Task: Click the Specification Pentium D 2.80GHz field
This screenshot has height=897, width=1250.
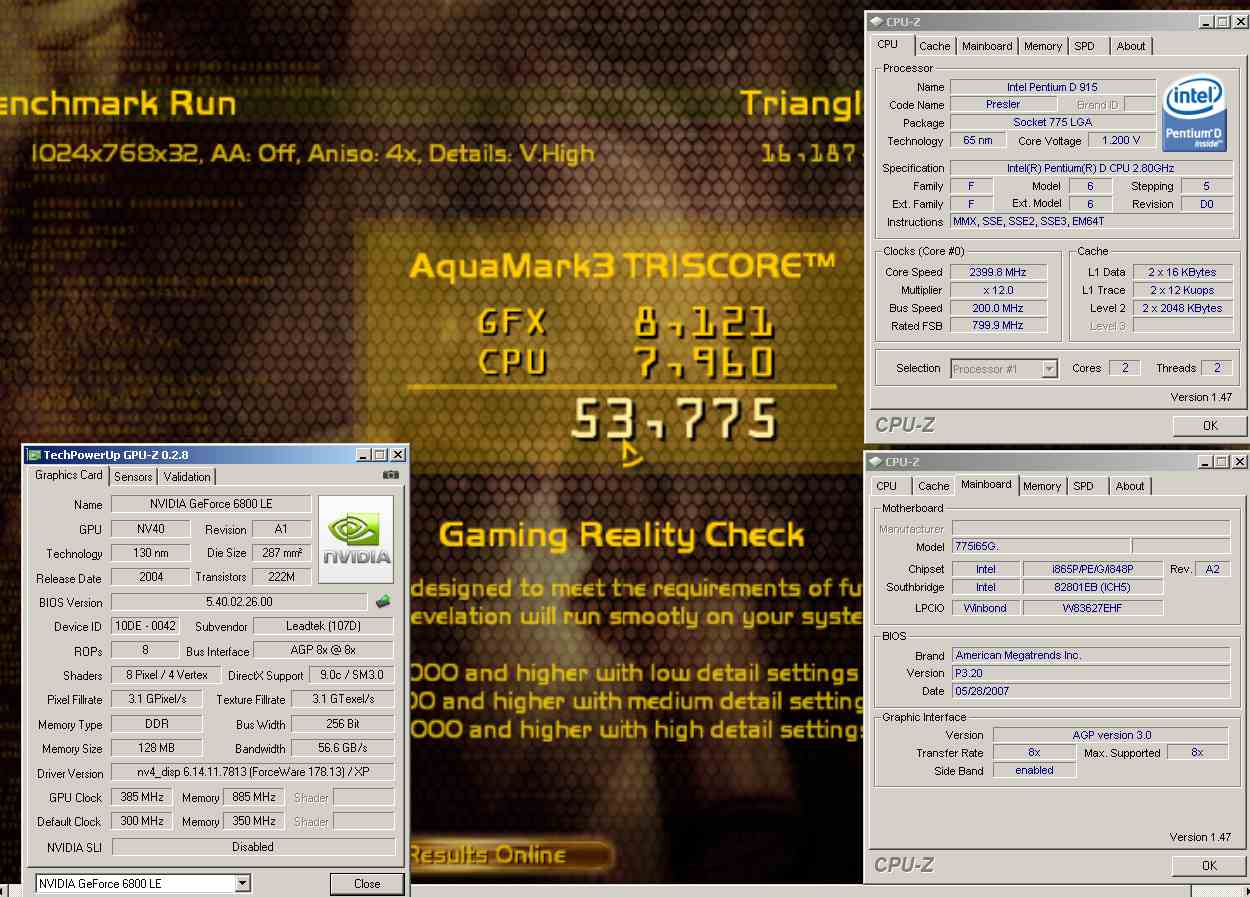Action: tap(1091, 168)
